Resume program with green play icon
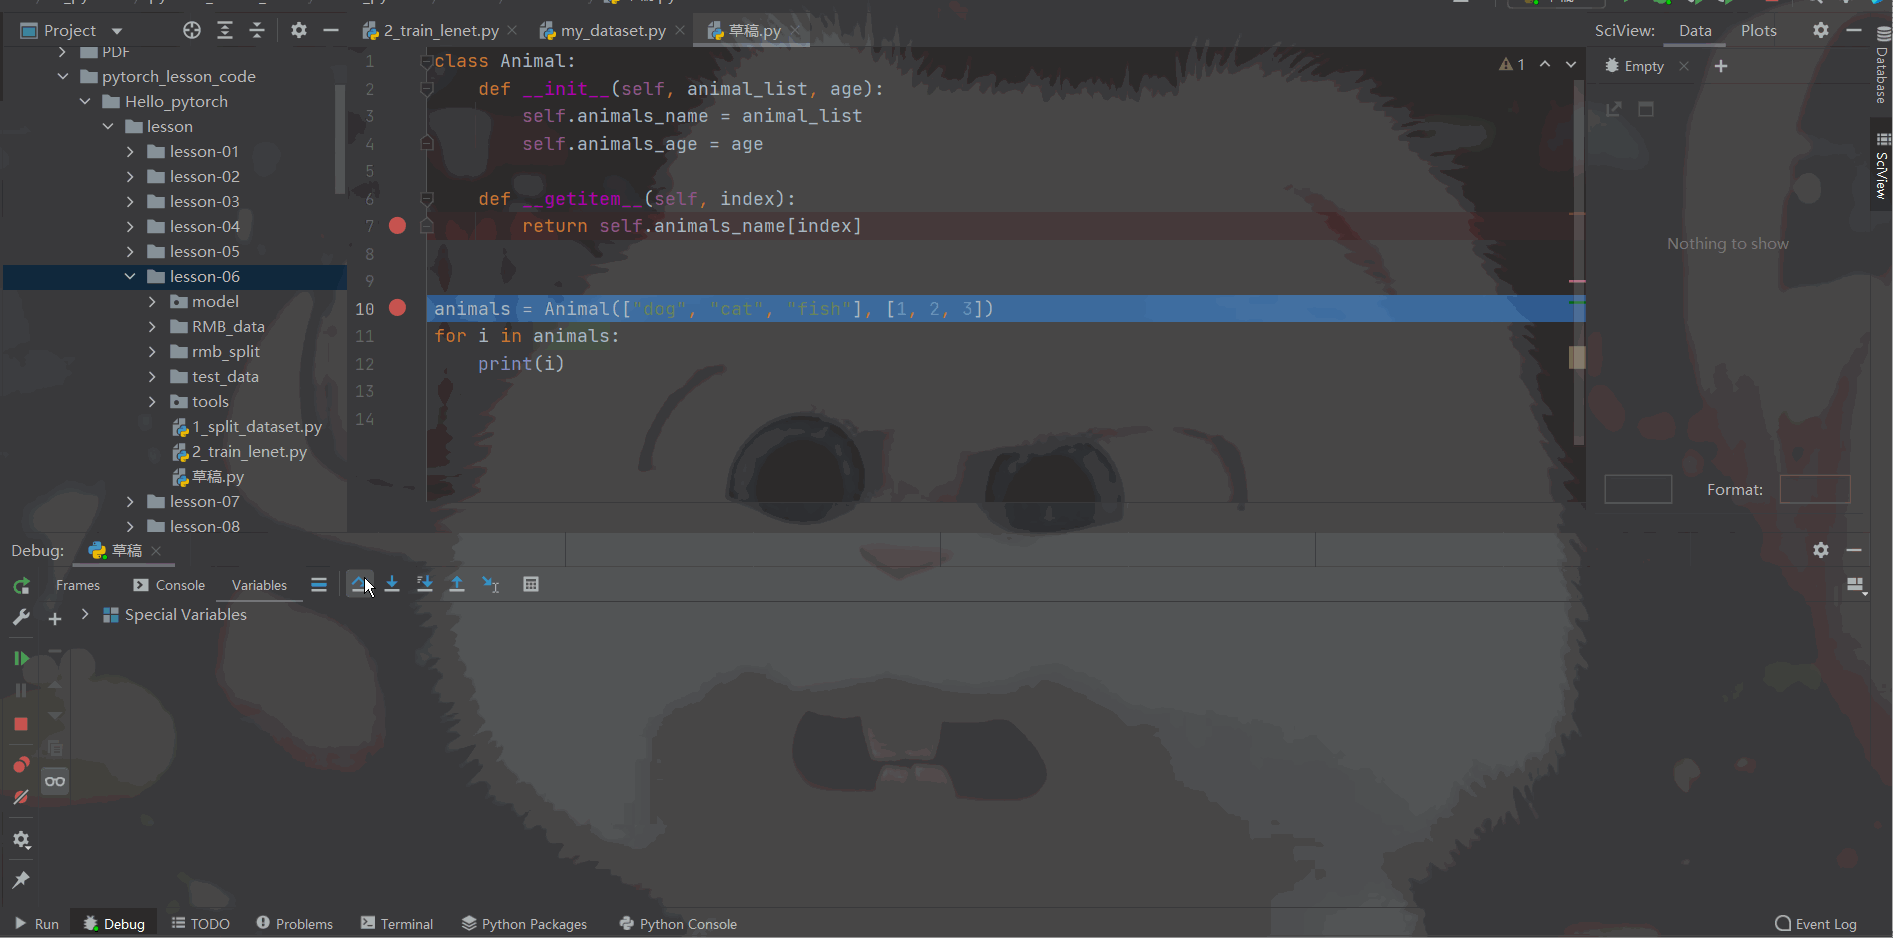Screen dimensions: 1893x938 [x=21, y=658]
